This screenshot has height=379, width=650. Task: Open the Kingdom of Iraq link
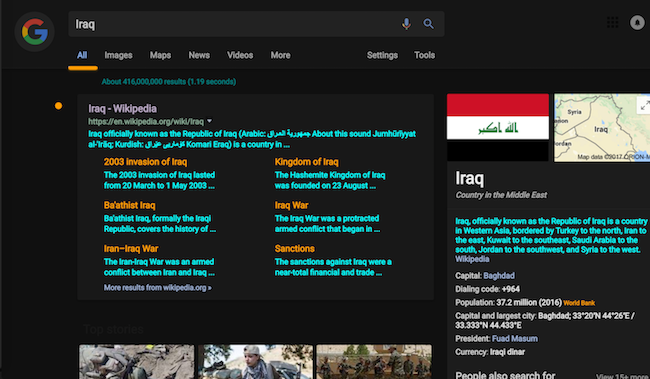pyautogui.click(x=306, y=162)
